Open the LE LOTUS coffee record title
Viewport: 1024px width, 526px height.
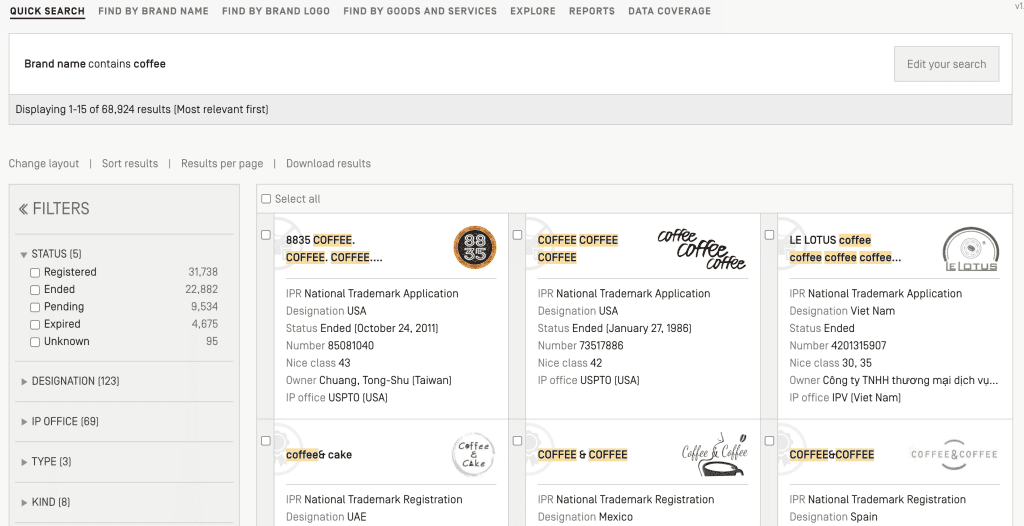[x=845, y=249]
